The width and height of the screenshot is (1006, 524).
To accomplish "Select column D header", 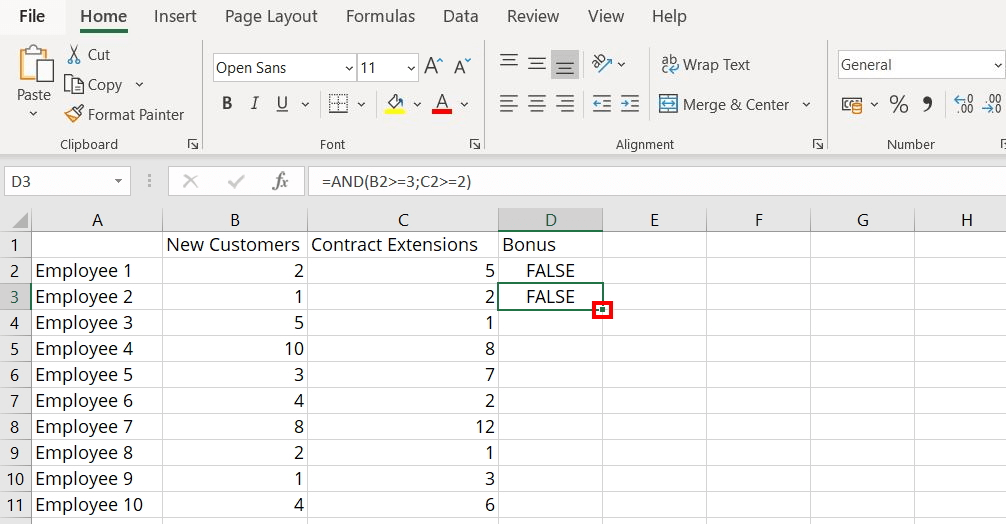I will pos(550,220).
